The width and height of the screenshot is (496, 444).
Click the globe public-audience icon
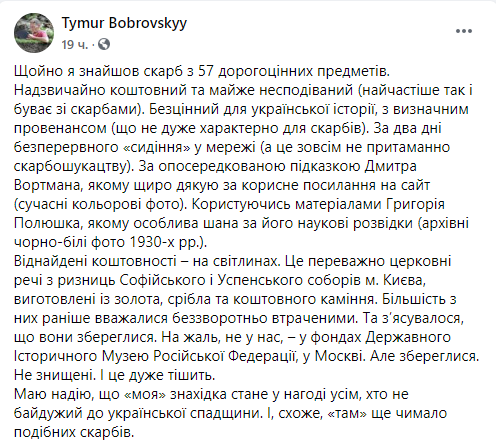click(x=104, y=44)
